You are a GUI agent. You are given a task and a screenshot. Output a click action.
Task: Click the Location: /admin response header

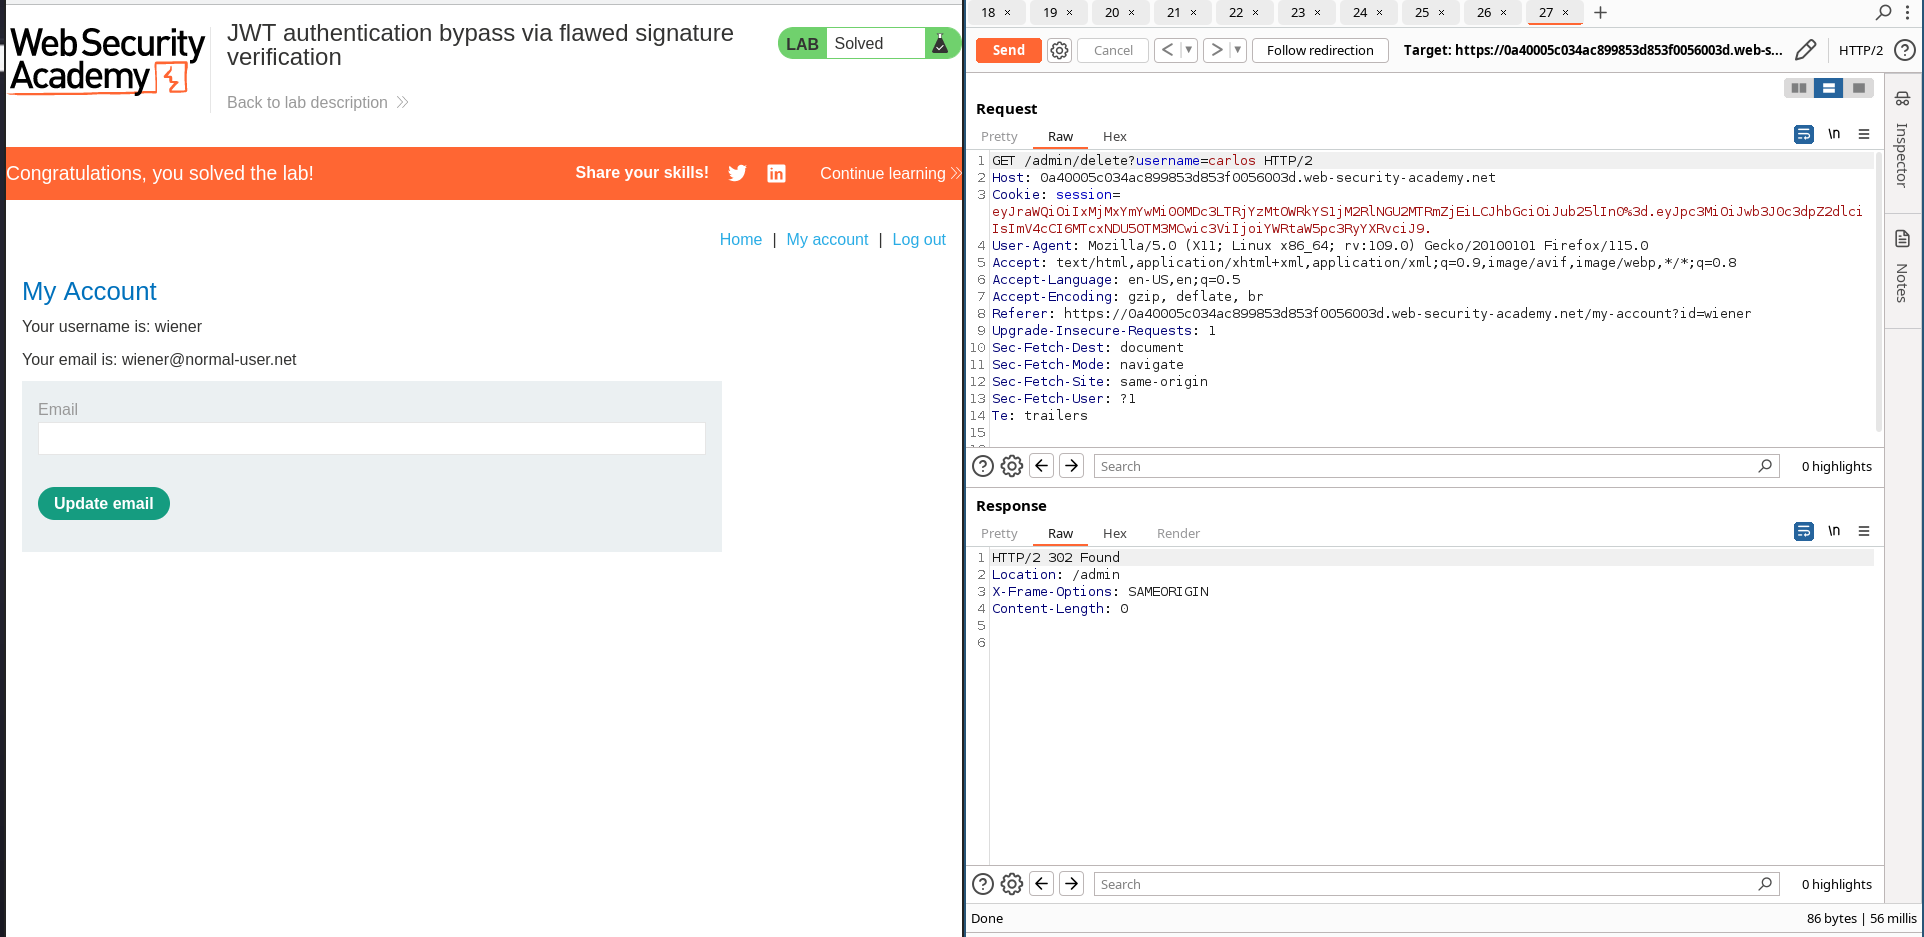(x=1055, y=574)
